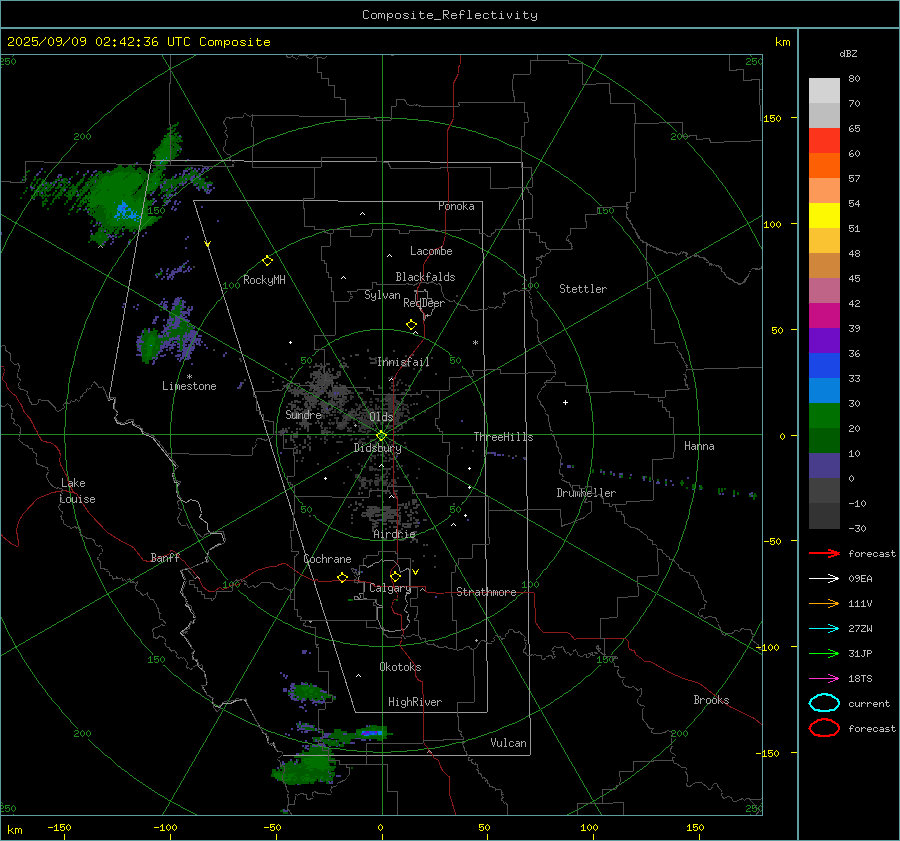
Task: Click the Banff town label
Action: [165, 557]
